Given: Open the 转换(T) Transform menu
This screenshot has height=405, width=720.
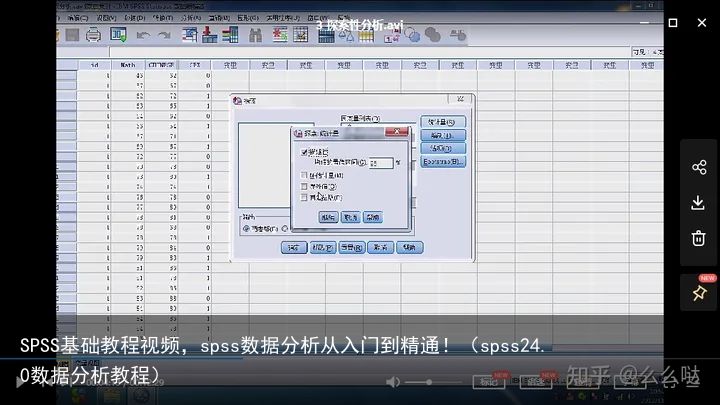Looking at the screenshot, I should [x=163, y=18].
